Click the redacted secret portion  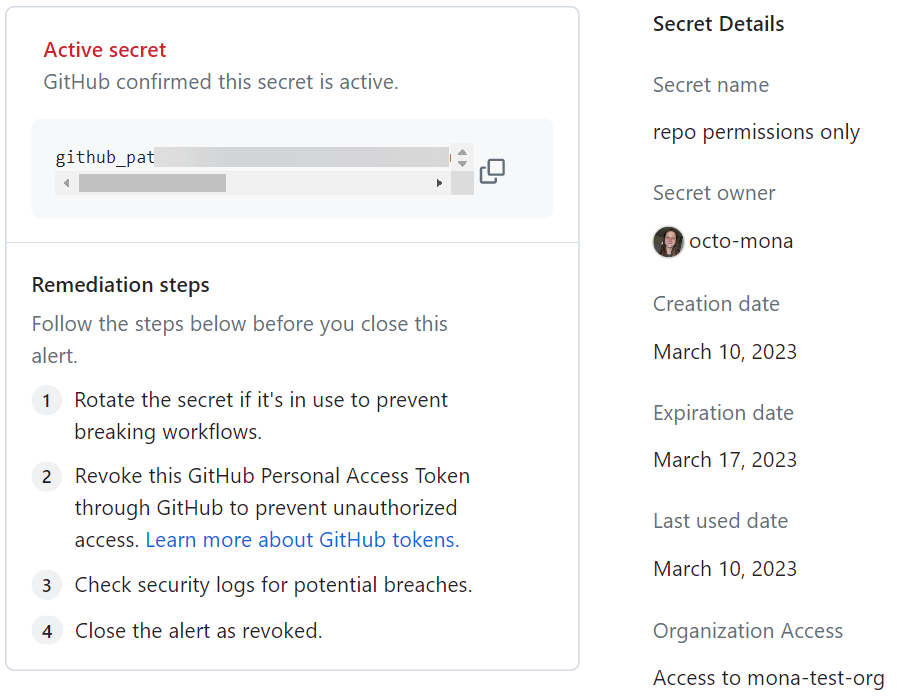click(x=300, y=156)
